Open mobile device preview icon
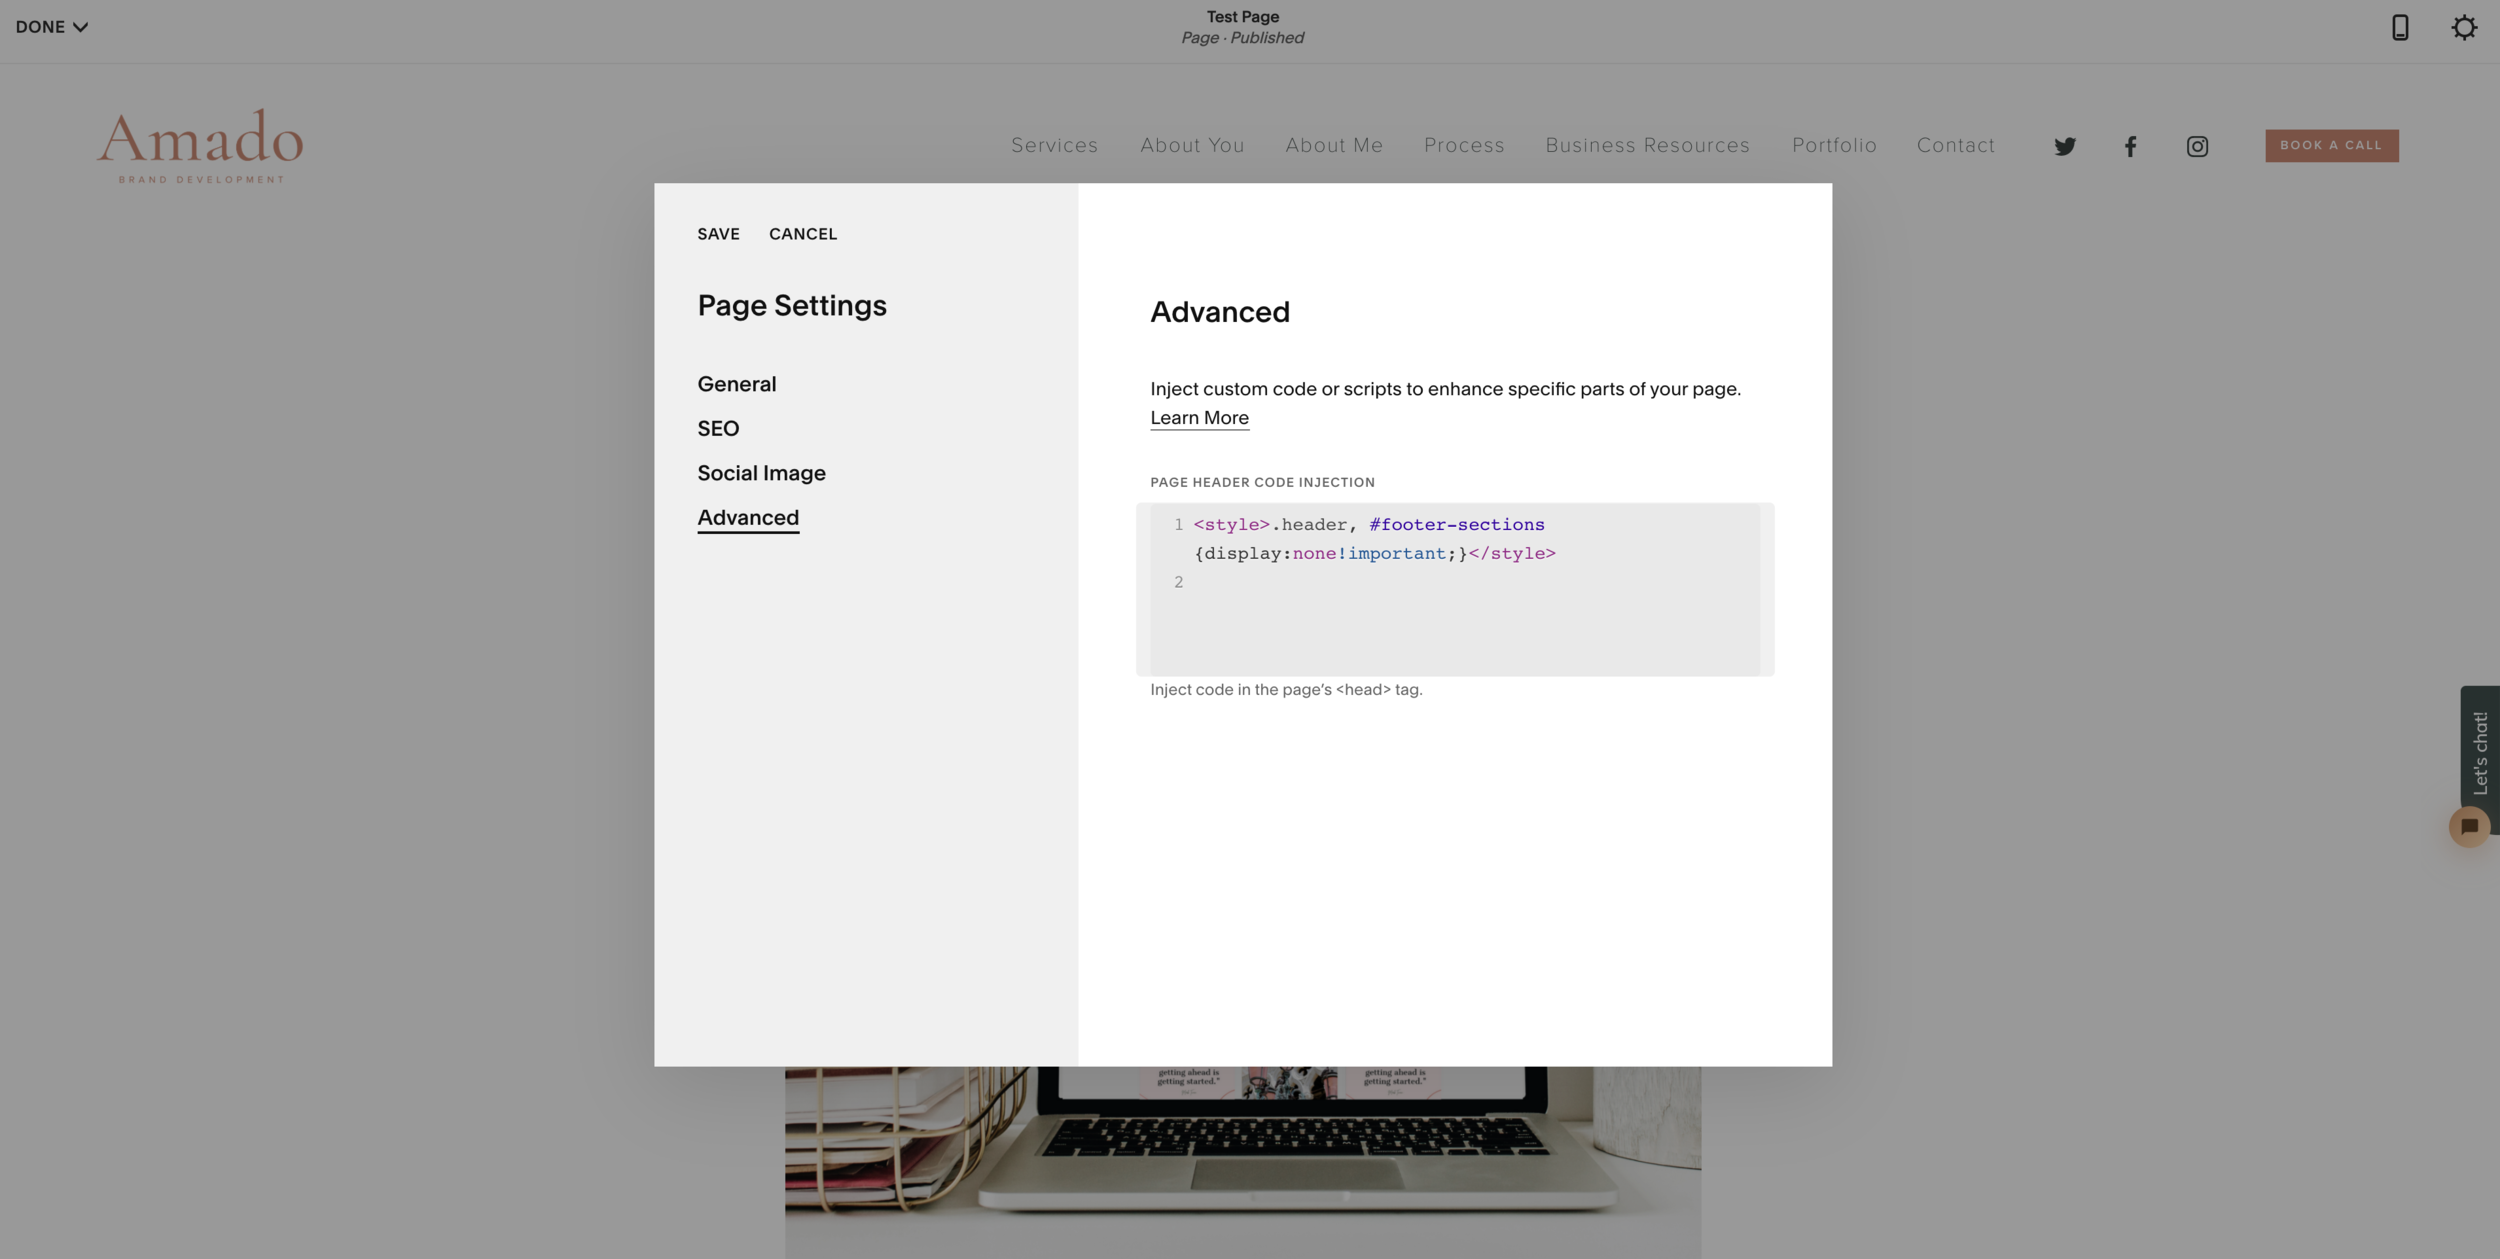 tap(2399, 27)
